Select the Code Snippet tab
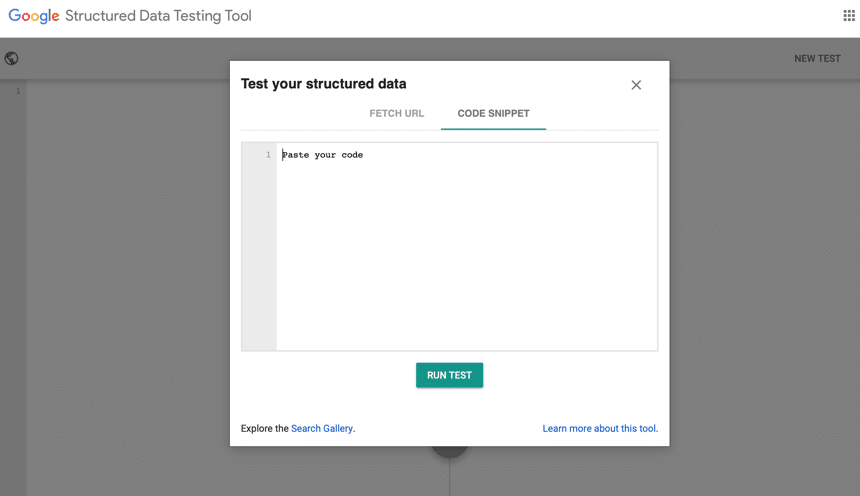This screenshot has height=496, width=860. pyautogui.click(x=494, y=114)
